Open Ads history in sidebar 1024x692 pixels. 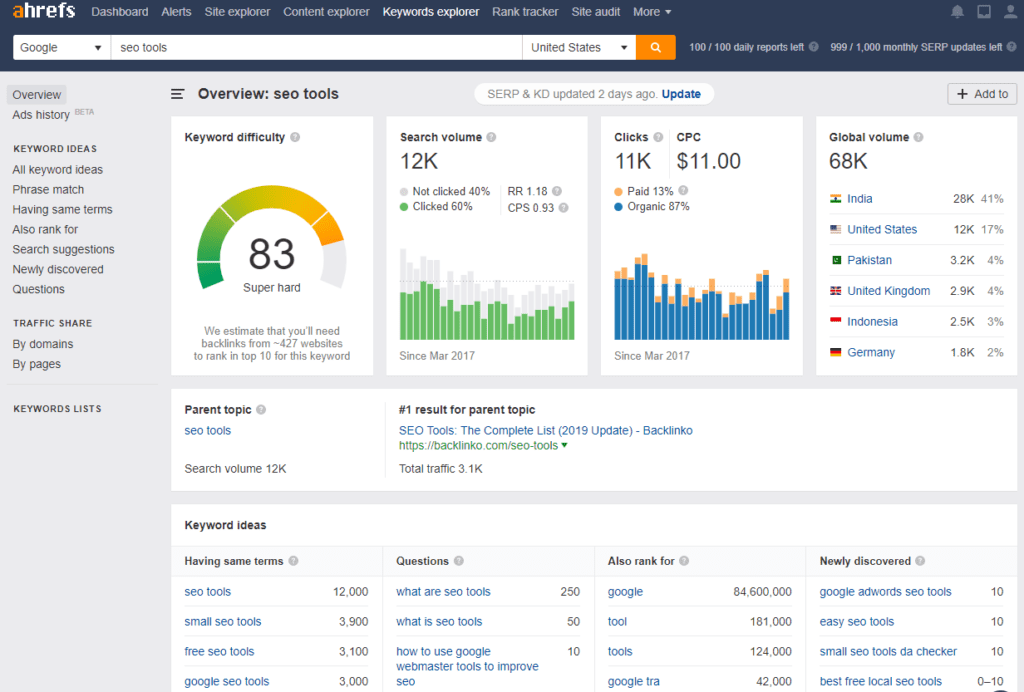pyautogui.click(x=40, y=115)
